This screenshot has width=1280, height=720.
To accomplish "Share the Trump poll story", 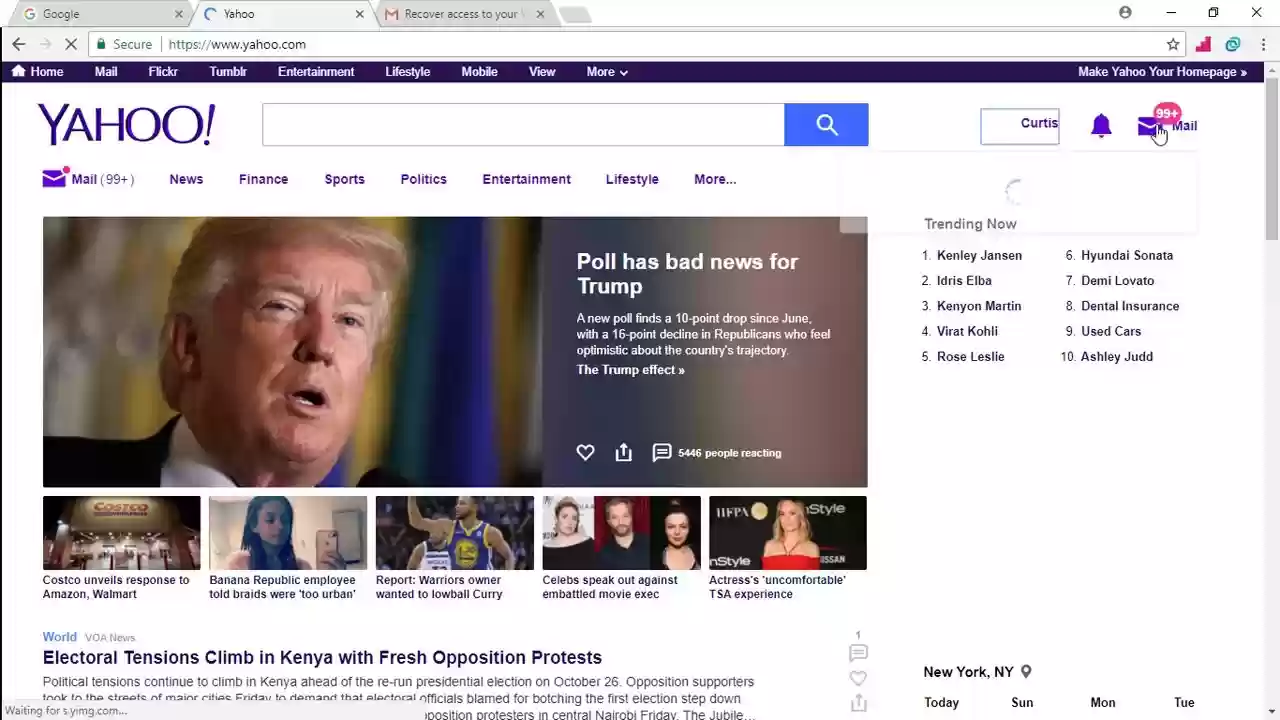I will point(623,453).
